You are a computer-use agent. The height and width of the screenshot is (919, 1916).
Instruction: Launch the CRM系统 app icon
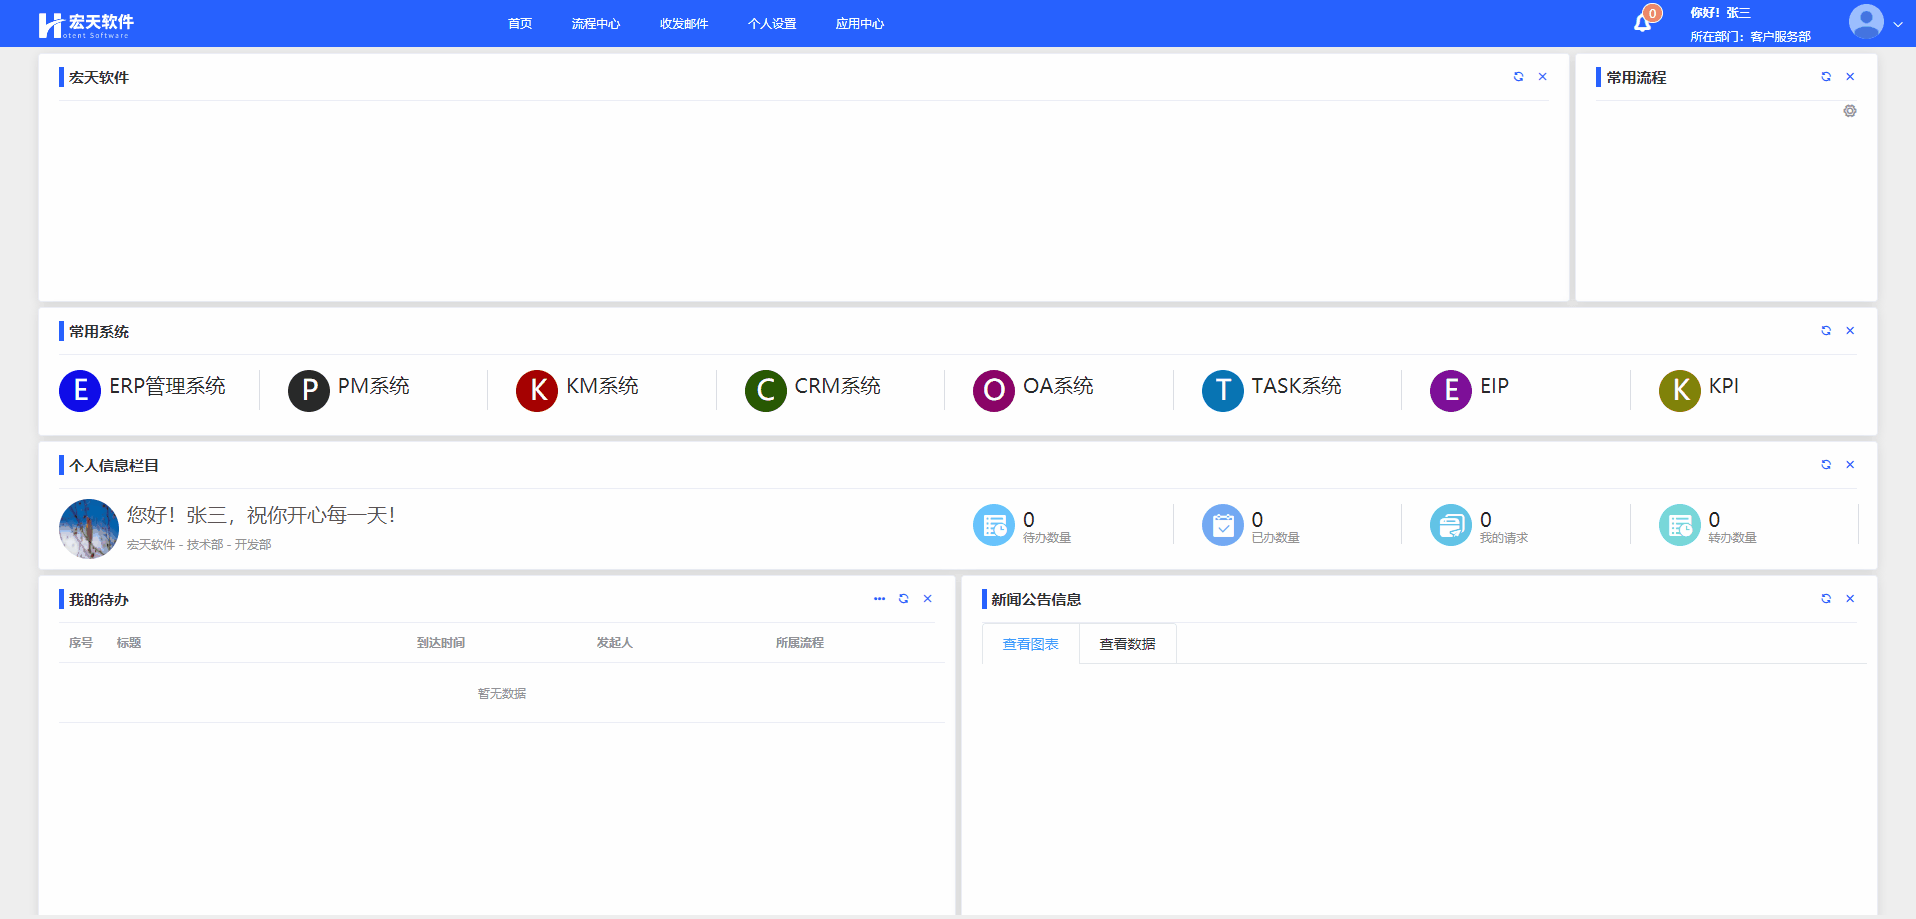[766, 390]
